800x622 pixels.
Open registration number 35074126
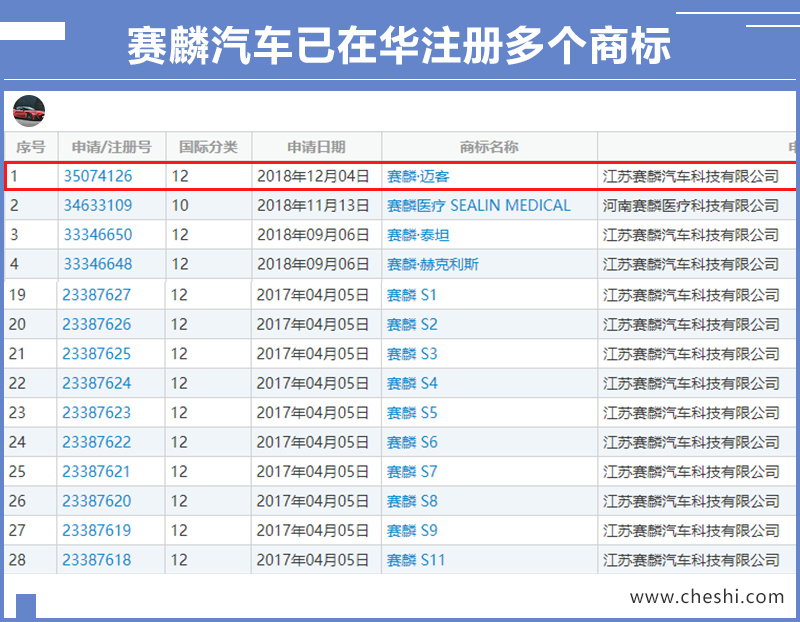tap(98, 176)
